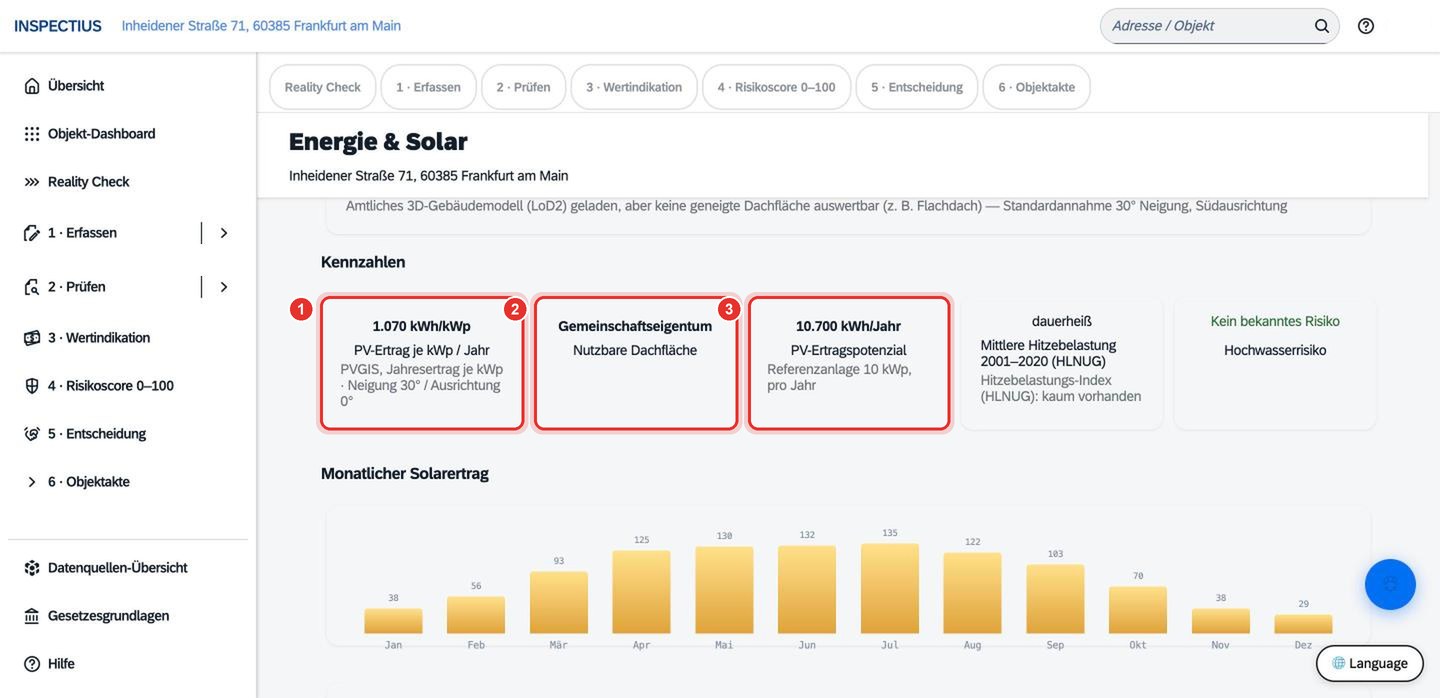Click the Language button
The width and height of the screenshot is (1440, 698).
[x=1369, y=663]
